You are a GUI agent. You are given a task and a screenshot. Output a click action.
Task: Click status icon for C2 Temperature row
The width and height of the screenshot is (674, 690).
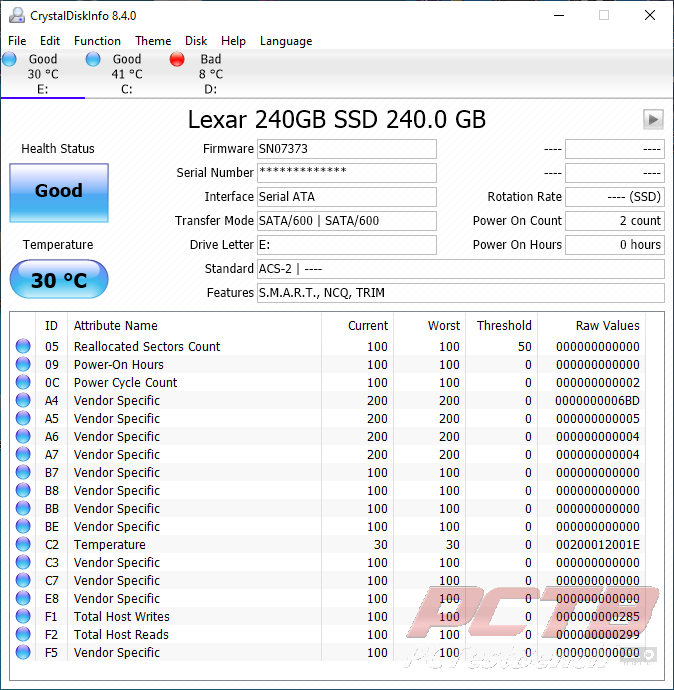(23, 545)
